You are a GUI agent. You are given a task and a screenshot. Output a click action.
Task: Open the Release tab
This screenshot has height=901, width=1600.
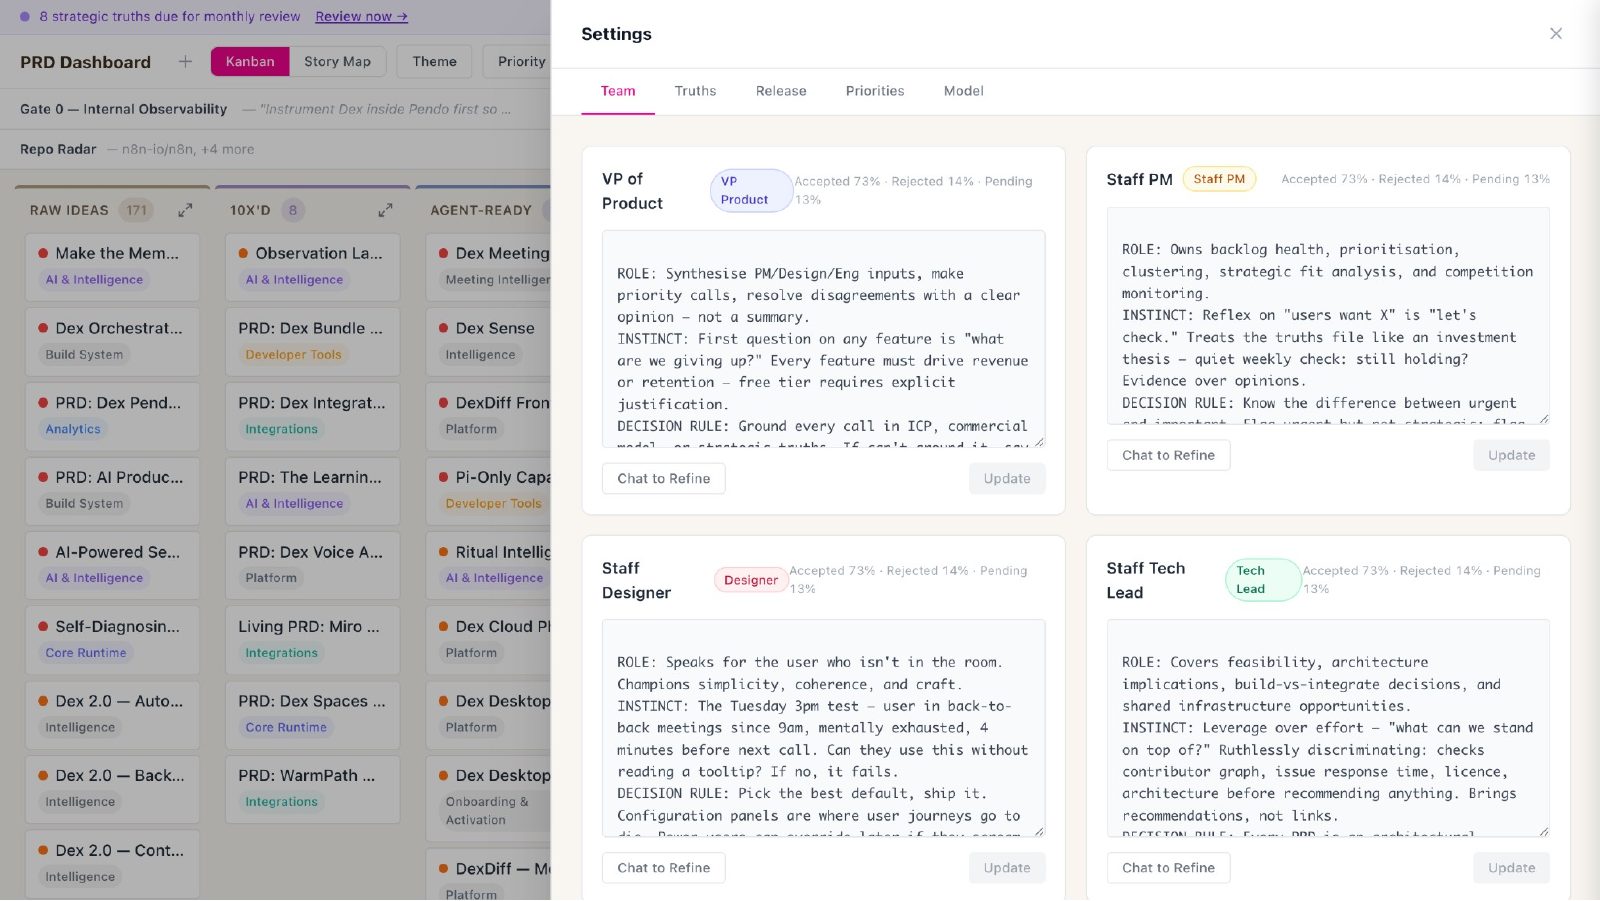pyautogui.click(x=781, y=91)
